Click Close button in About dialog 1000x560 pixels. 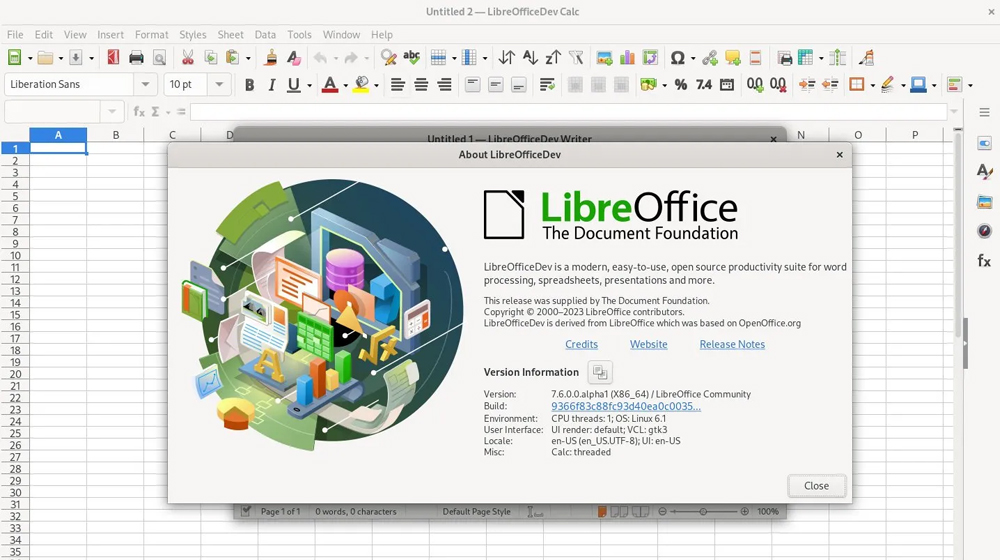816,485
